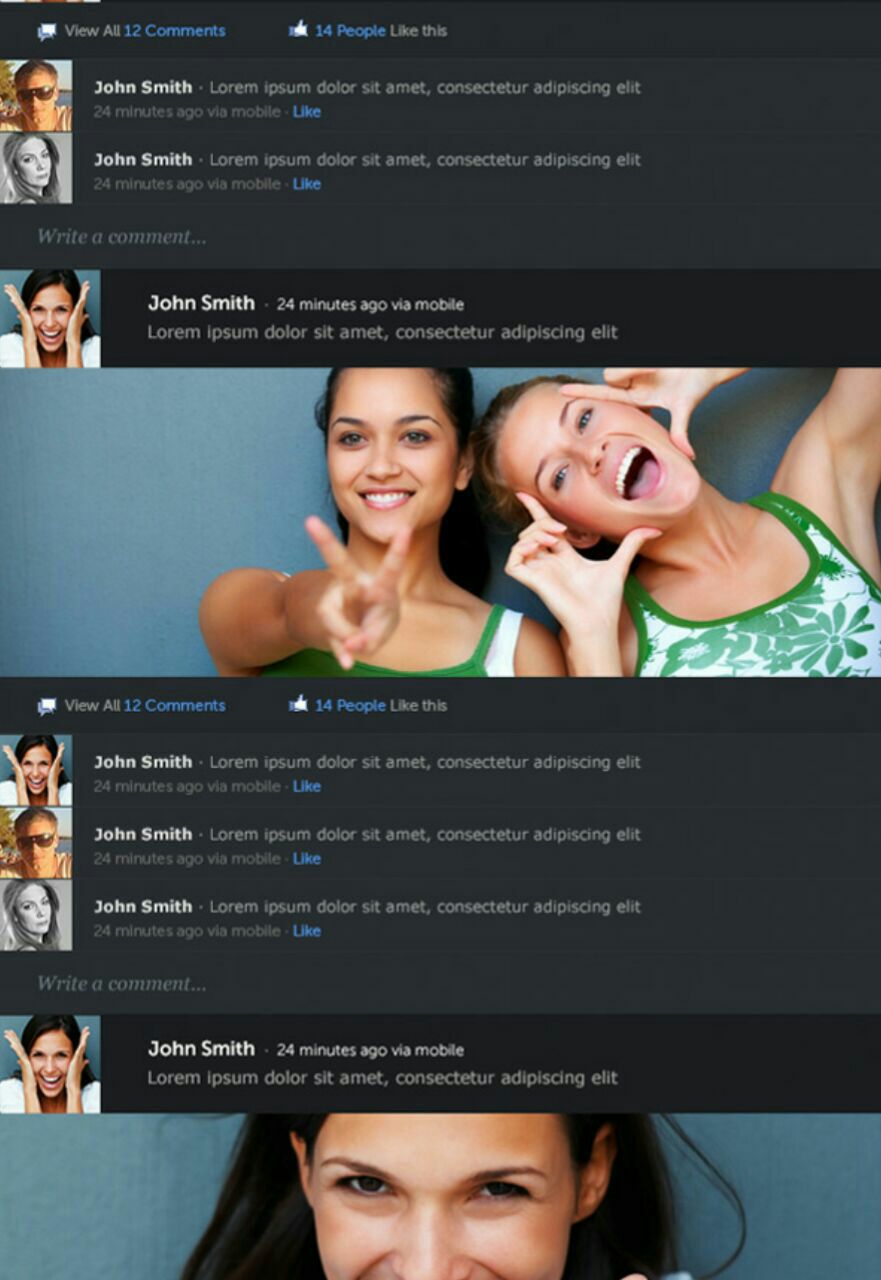Open John Smith's name above the close-up woman photo

201,1049
